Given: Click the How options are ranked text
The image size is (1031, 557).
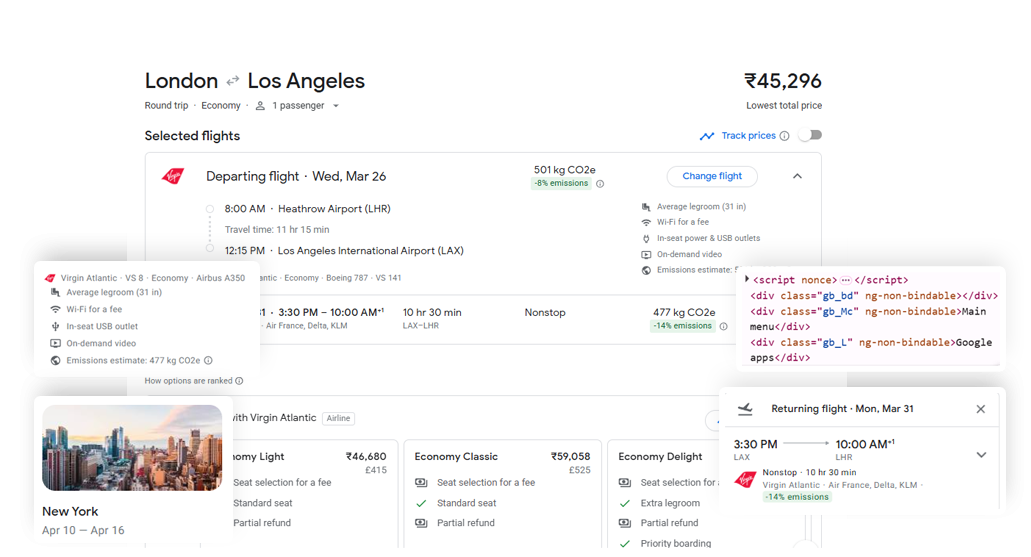Looking at the screenshot, I should [x=189, y=381].
